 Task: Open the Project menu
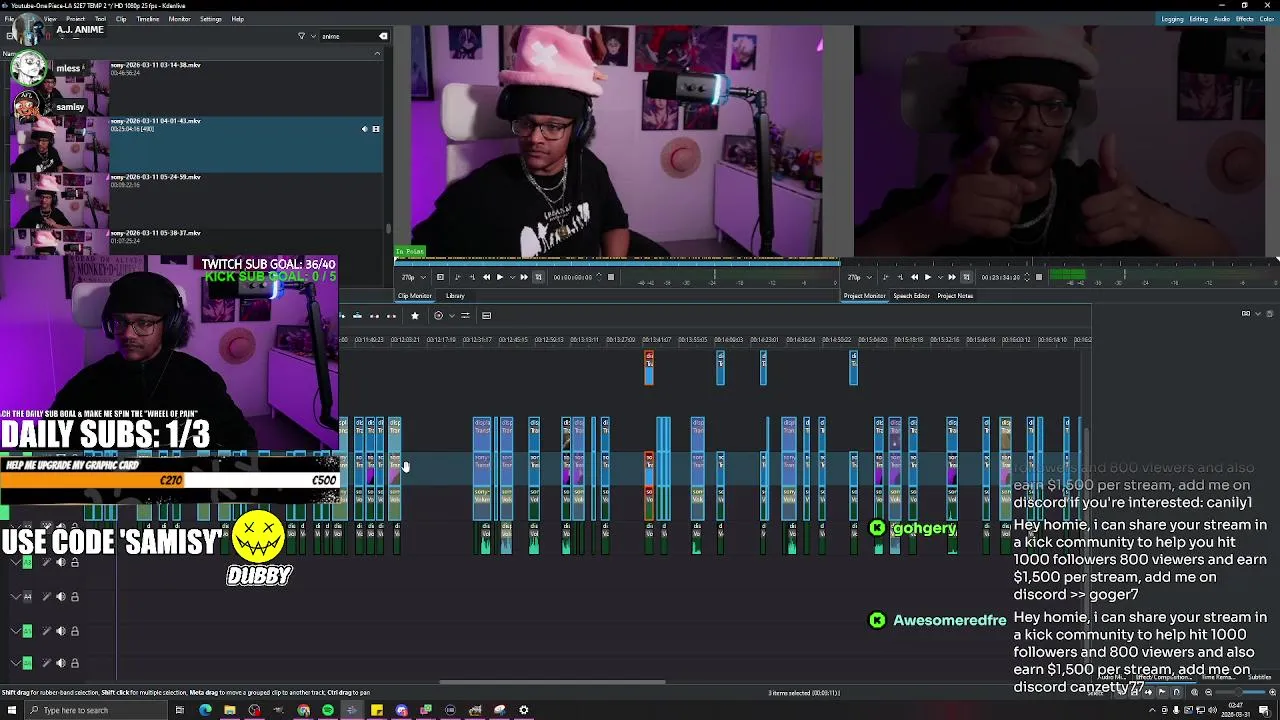[75, 19]
